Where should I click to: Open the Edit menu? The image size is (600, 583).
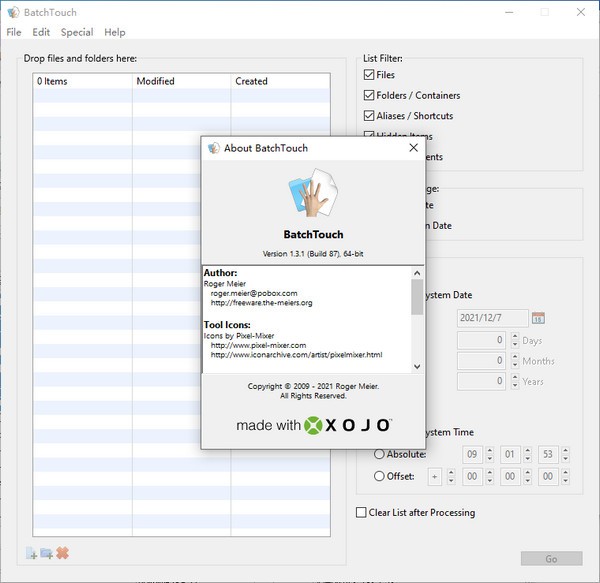(x=41, y=32)
